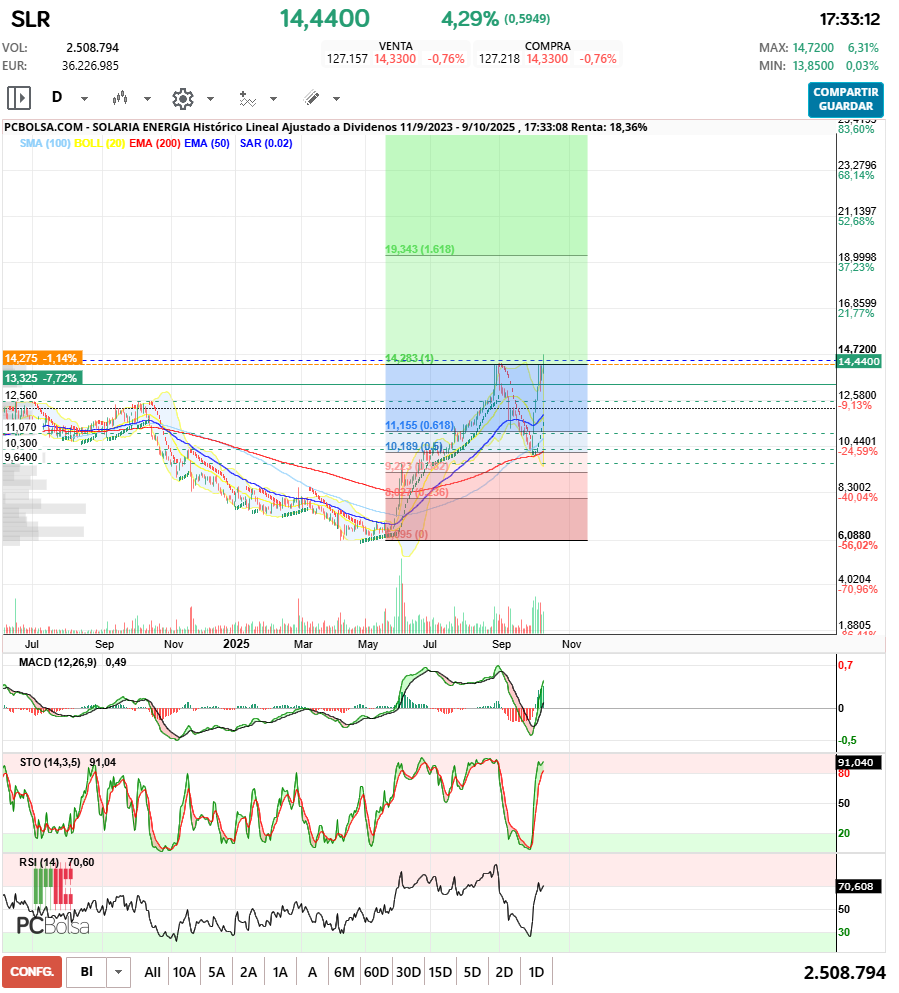Select the 10A time range
The height and width of the screenshot is (993, 899).
184,972
